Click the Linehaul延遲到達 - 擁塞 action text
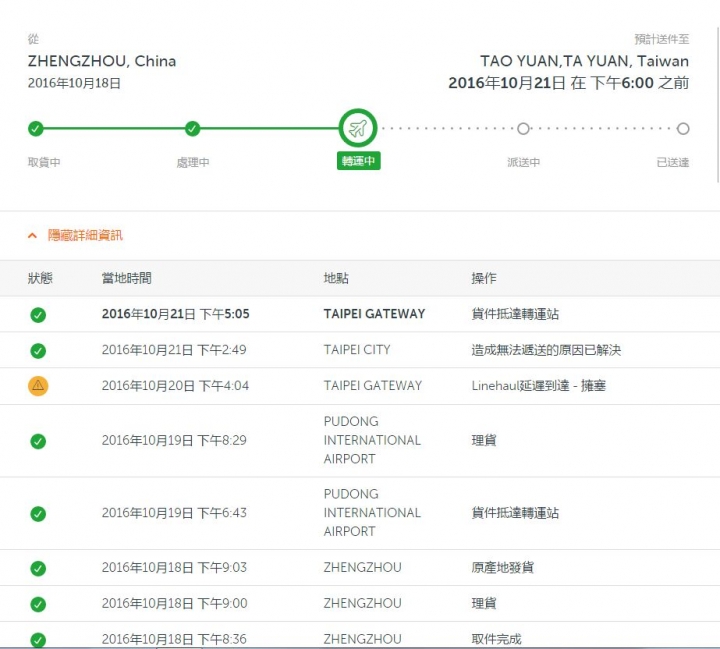The image size is (720, 649). click(539, 385)
